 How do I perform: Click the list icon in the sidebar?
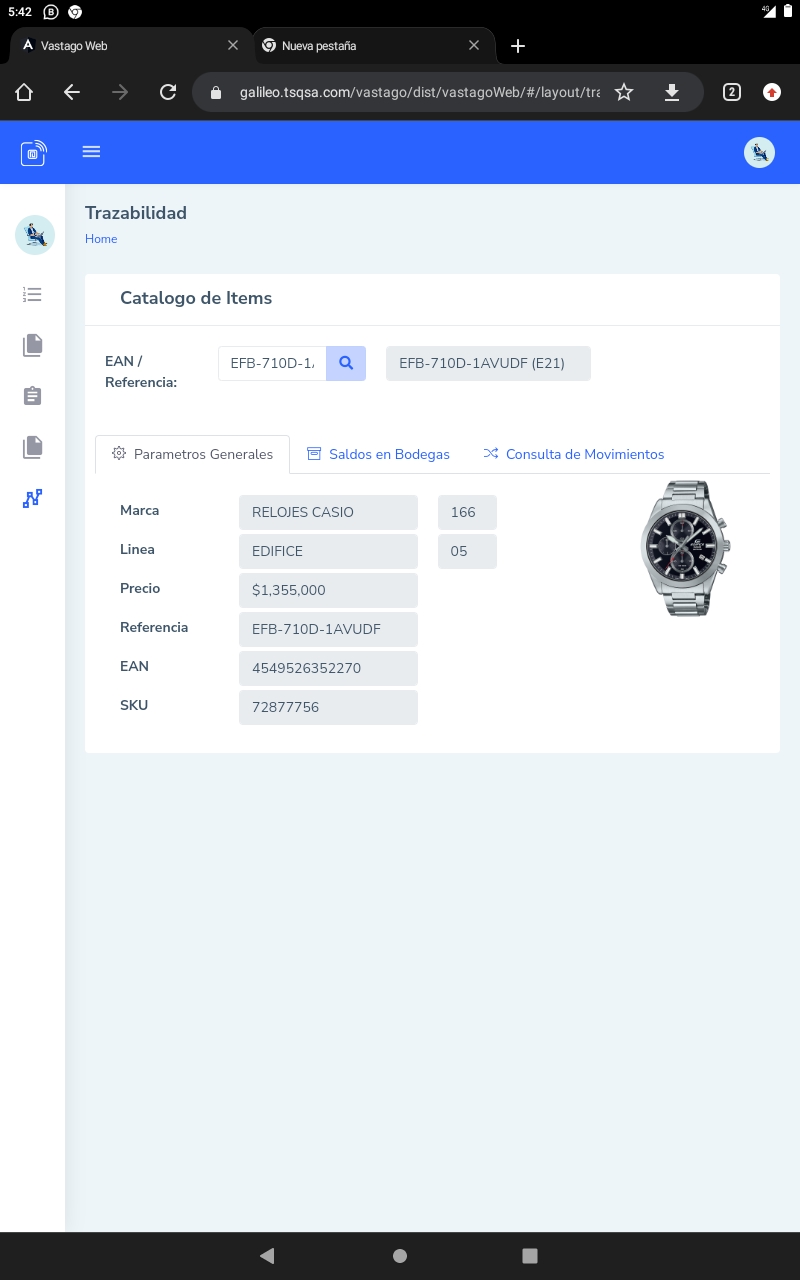click(x=32, y=295)
